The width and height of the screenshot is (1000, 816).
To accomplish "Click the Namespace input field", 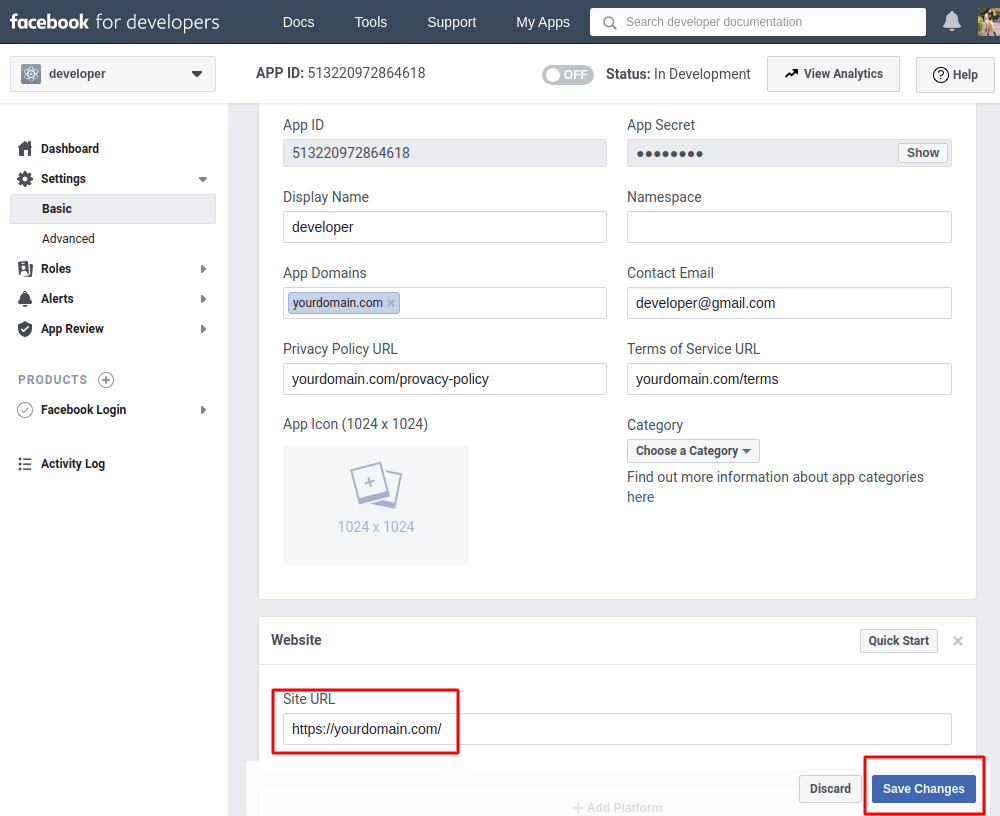I will point(789,227).
